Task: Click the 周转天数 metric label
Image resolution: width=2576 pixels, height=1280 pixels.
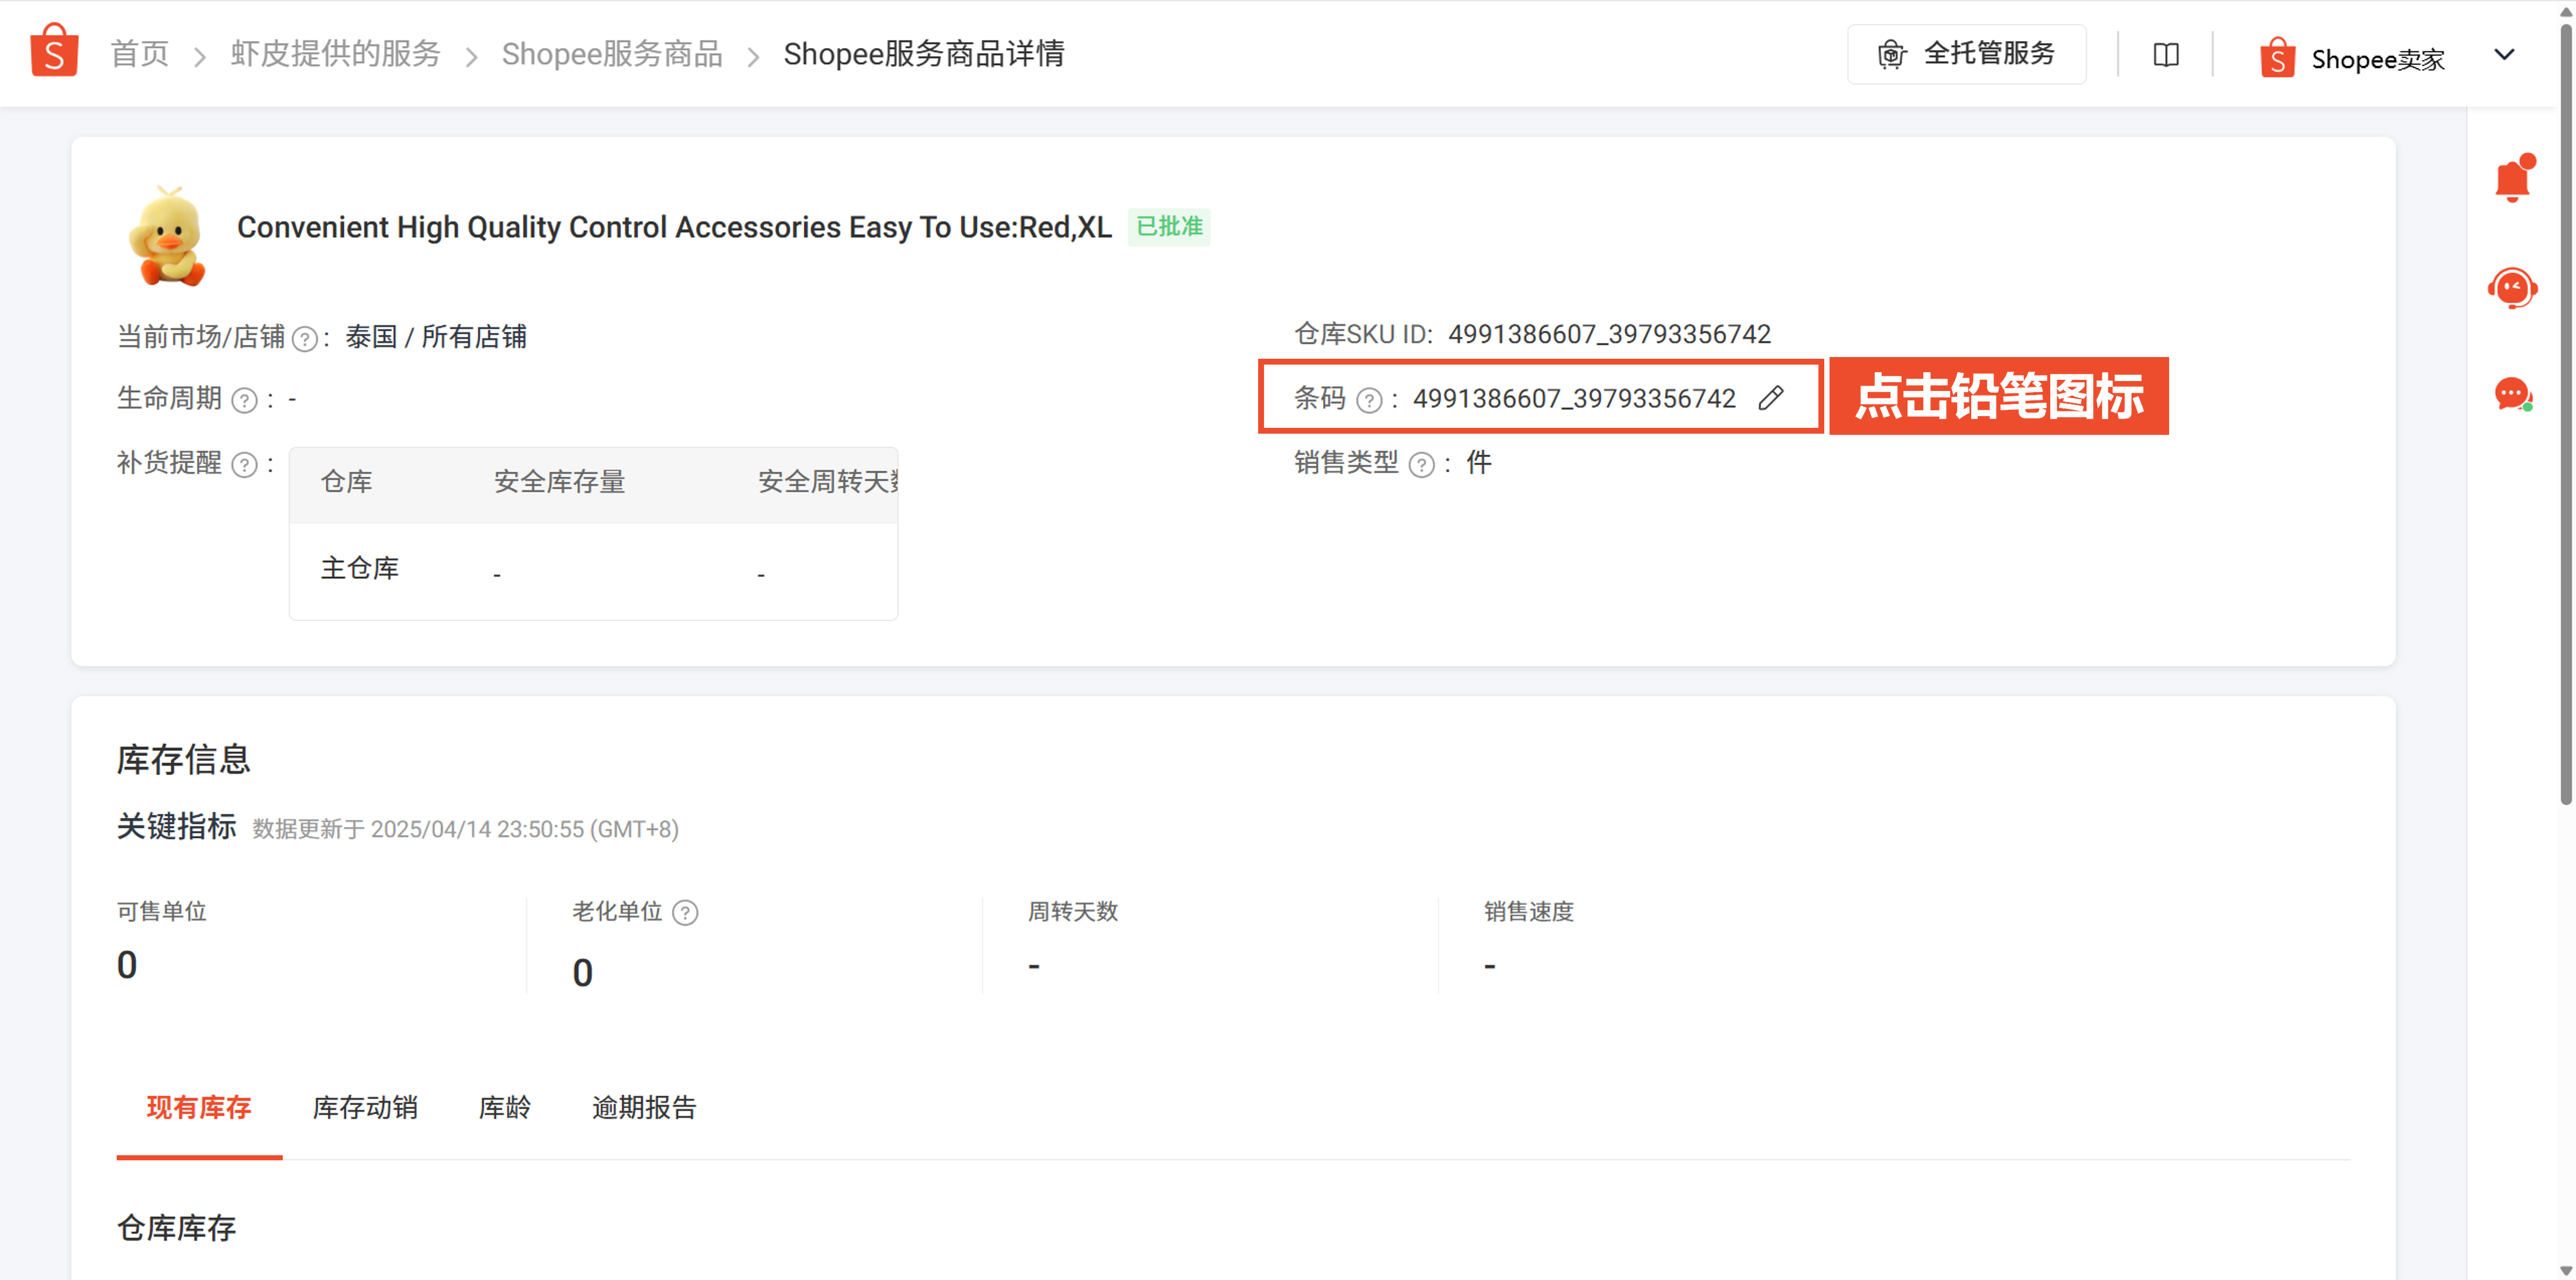Action: pyautogui.click(x=1073, y=912)
